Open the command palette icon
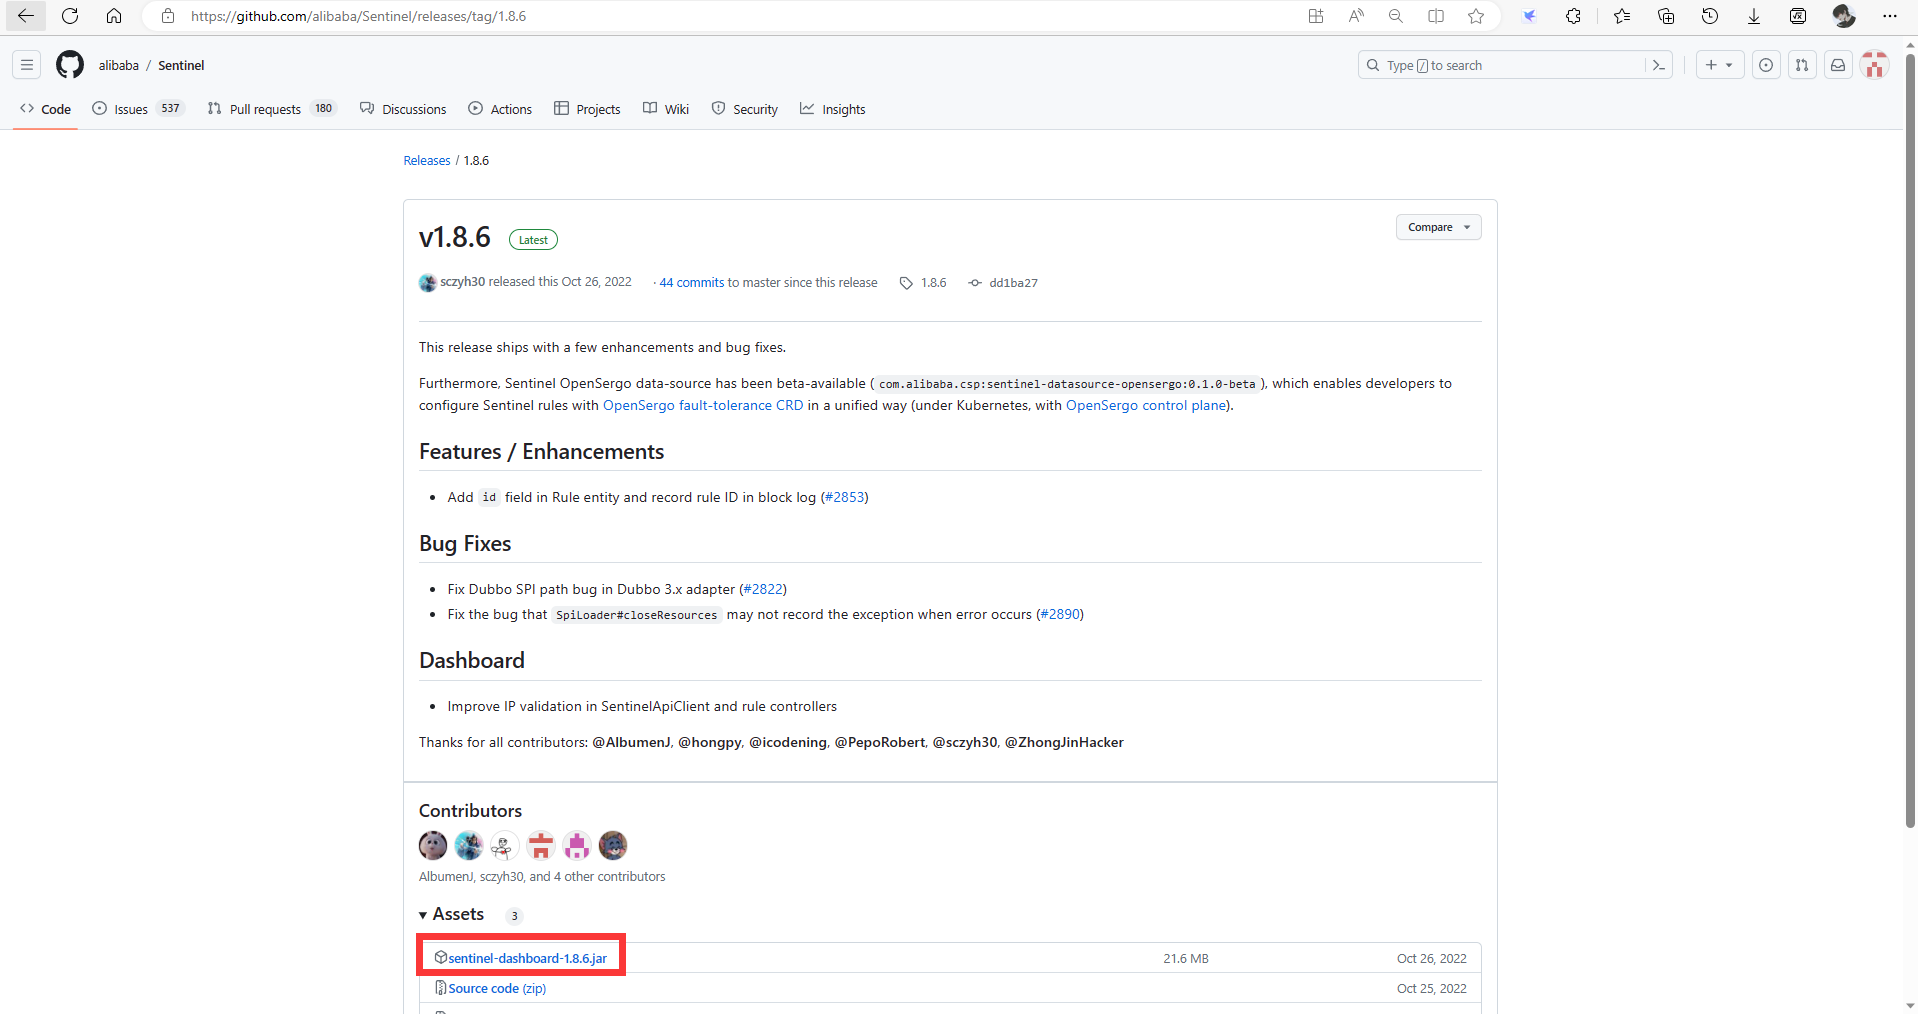This screenshot has height=1014, width=1918. (x=1658, y=65)
